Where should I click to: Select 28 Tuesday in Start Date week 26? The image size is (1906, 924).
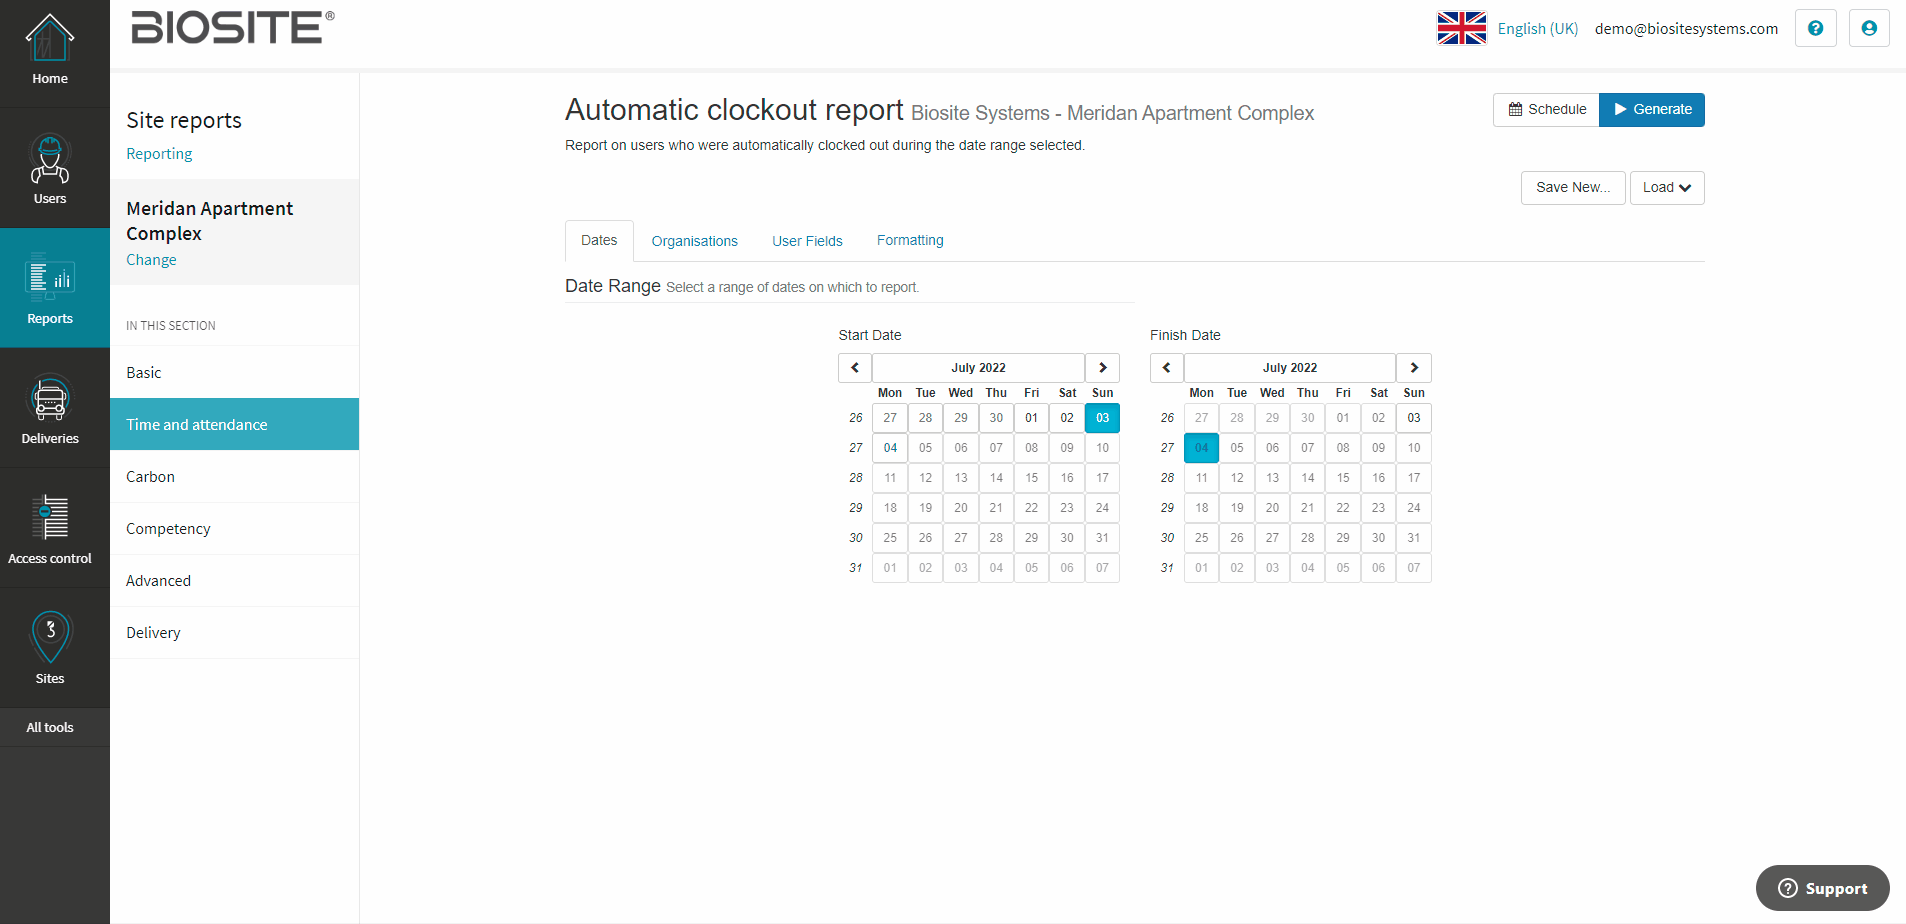pos(925,418)
